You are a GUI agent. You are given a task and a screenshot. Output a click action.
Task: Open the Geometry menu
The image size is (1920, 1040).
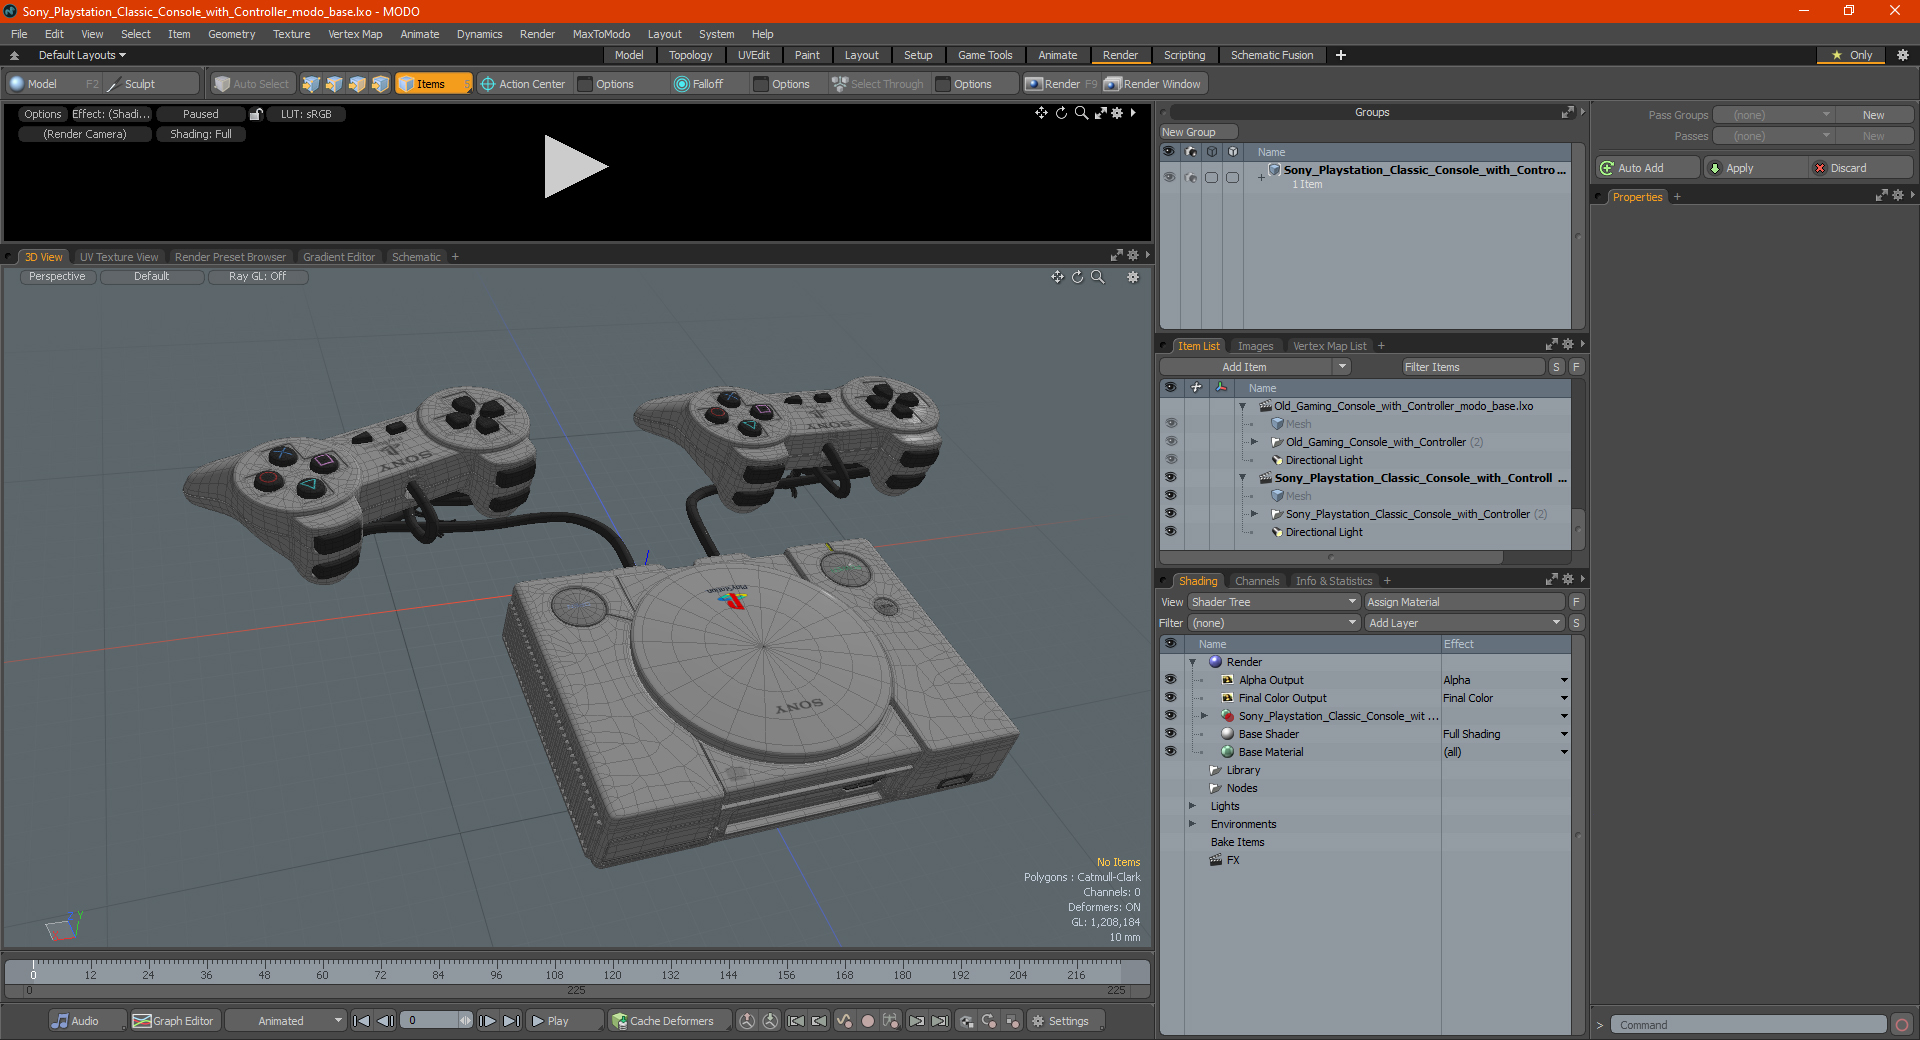click(231, 34)
